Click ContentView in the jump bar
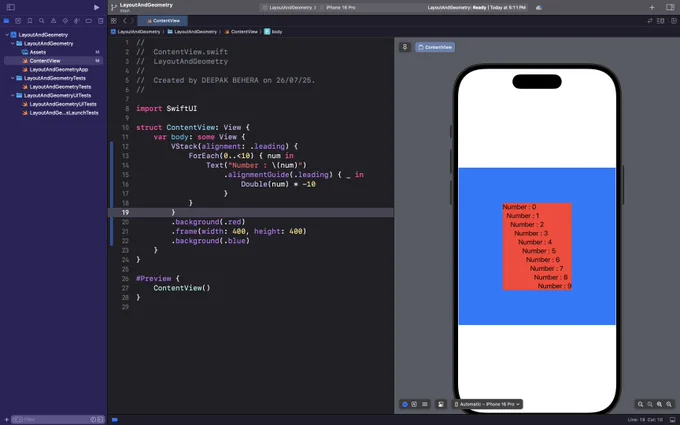The image size is (680, 425). click(241, 32)
